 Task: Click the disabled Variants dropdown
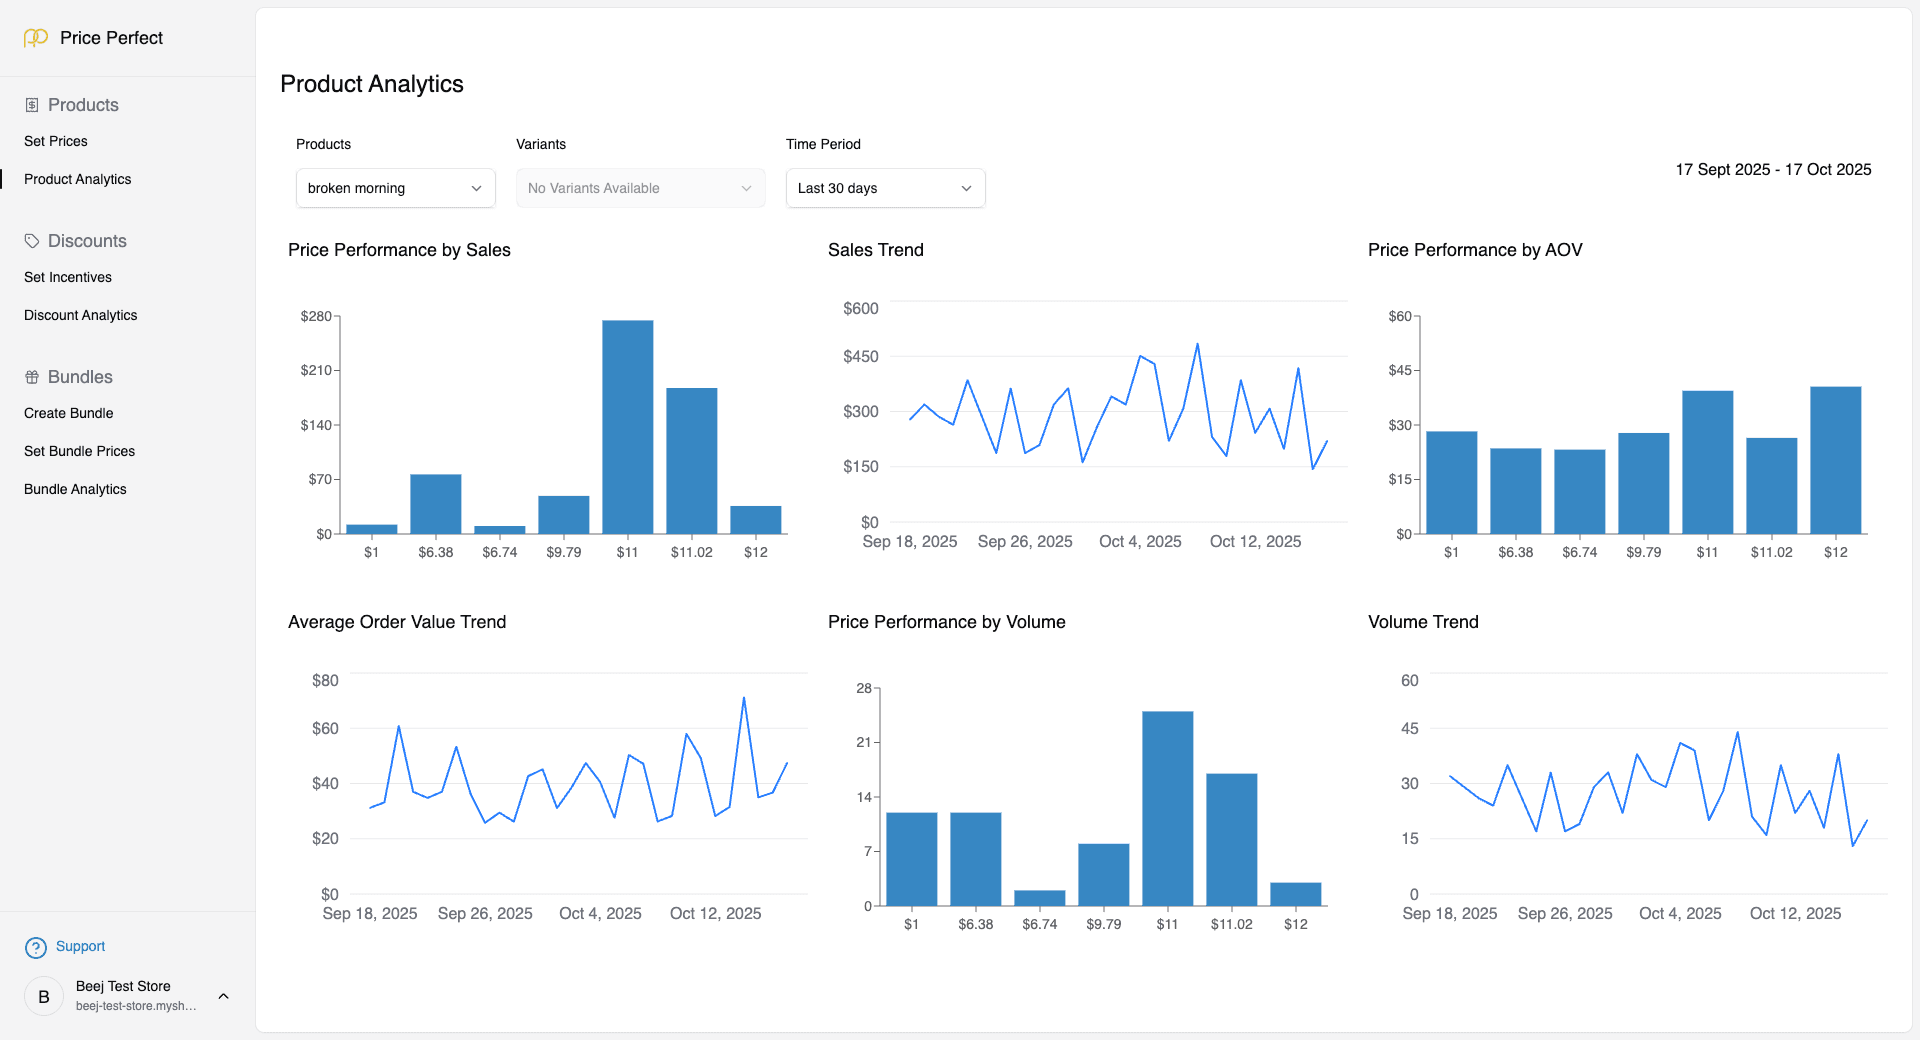[x=639, y=188]
